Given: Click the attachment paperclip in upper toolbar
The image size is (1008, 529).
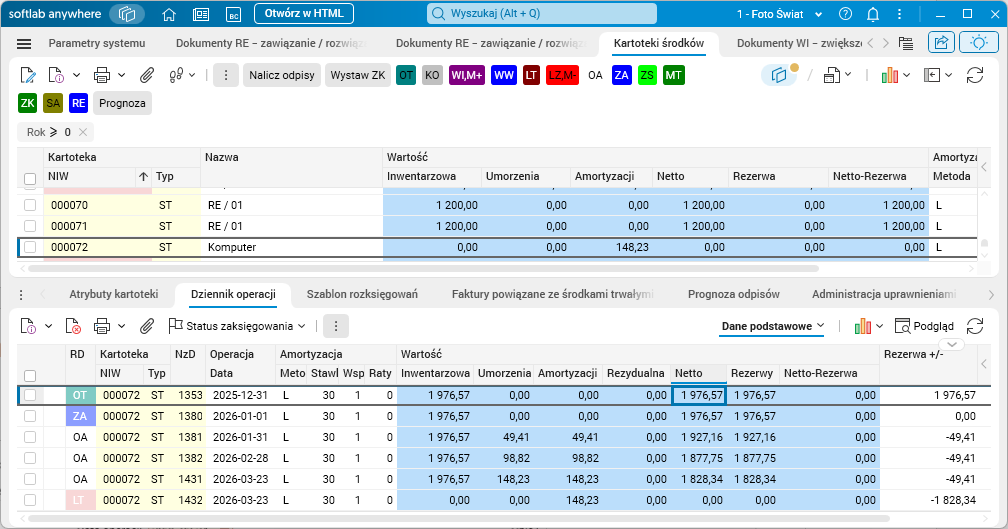Looking at the screenshot, I should pyautogui.click(x=146, y=75).
